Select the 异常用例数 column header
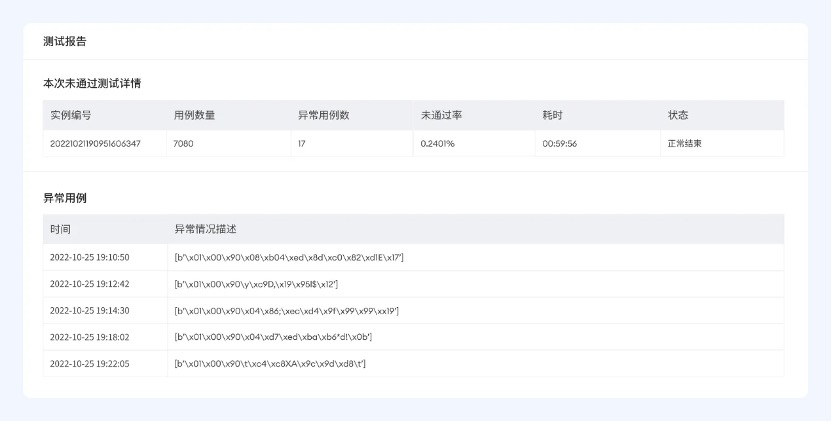 (323, 115)
